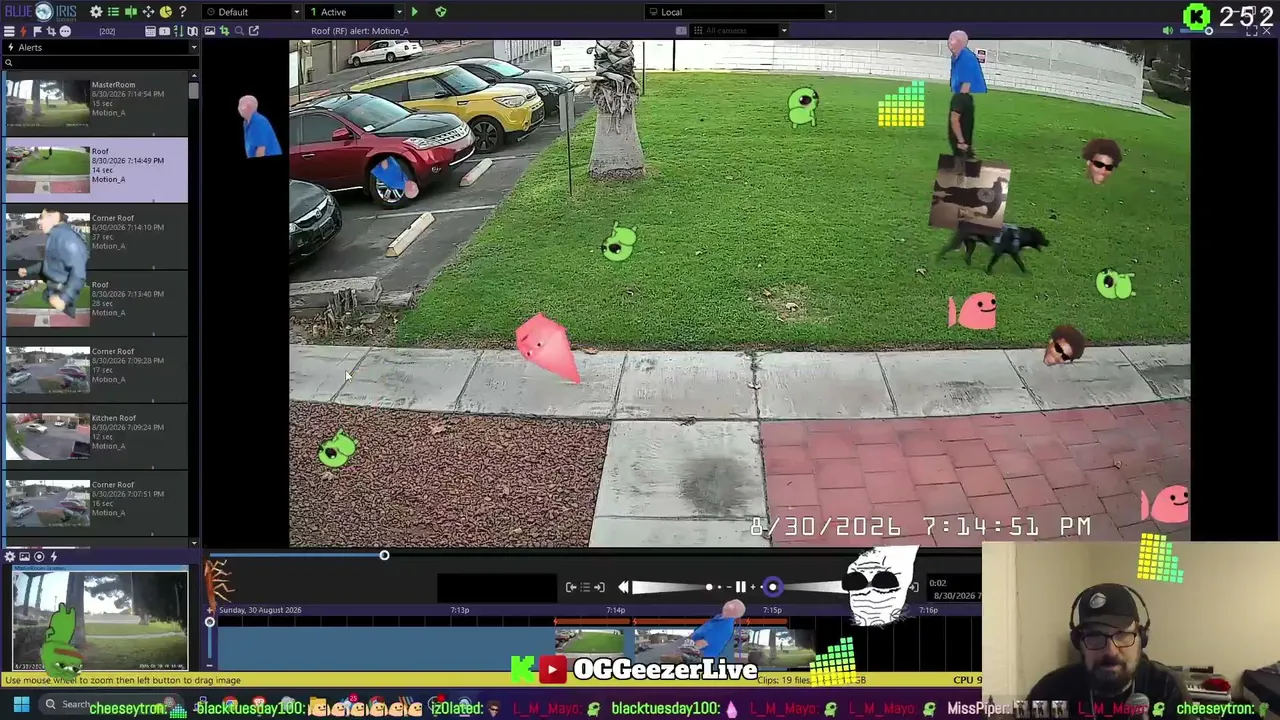The image size is (1280, 720).
Task: Open Blue Iris settings gear
Action: point(96,12)
